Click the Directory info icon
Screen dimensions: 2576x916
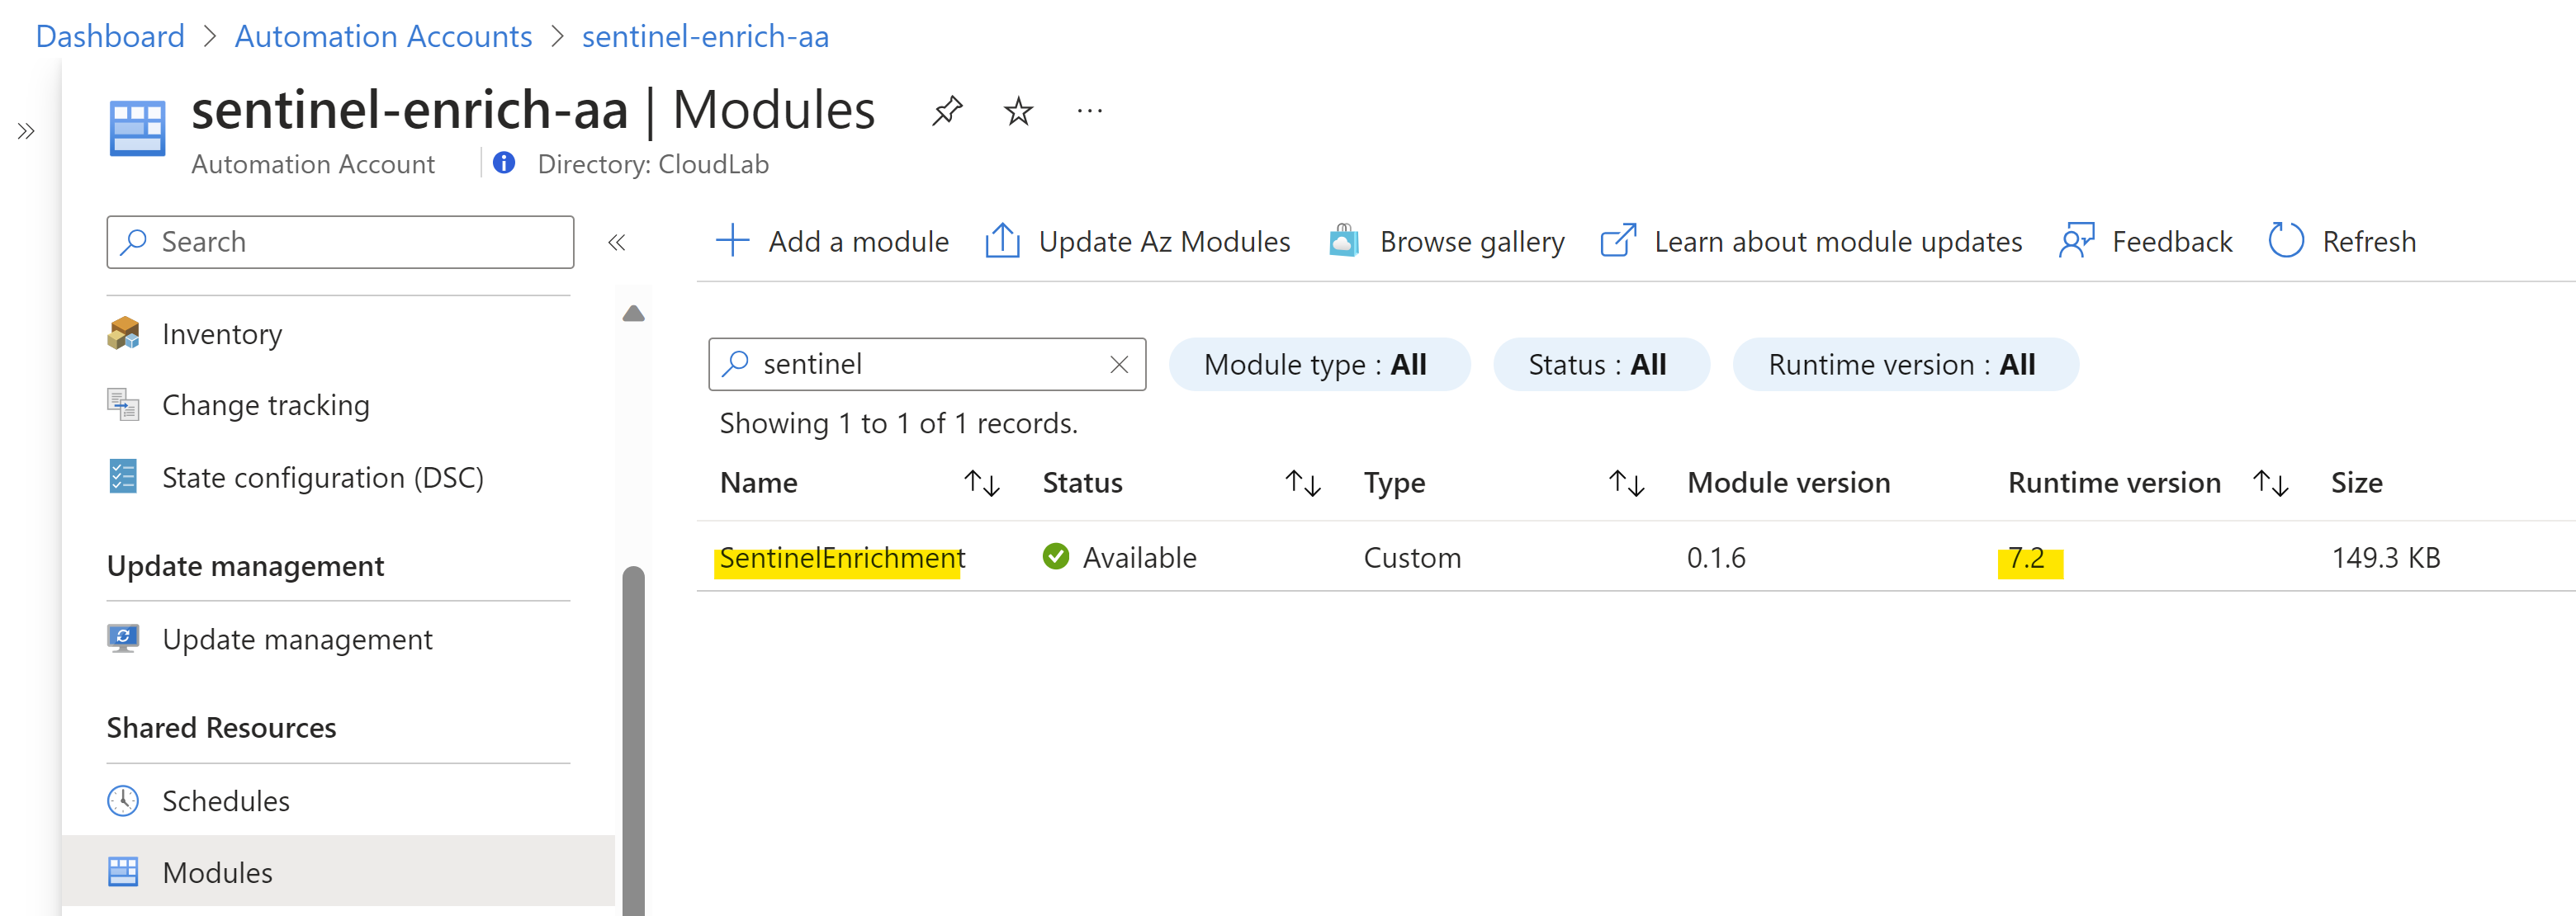504,163
